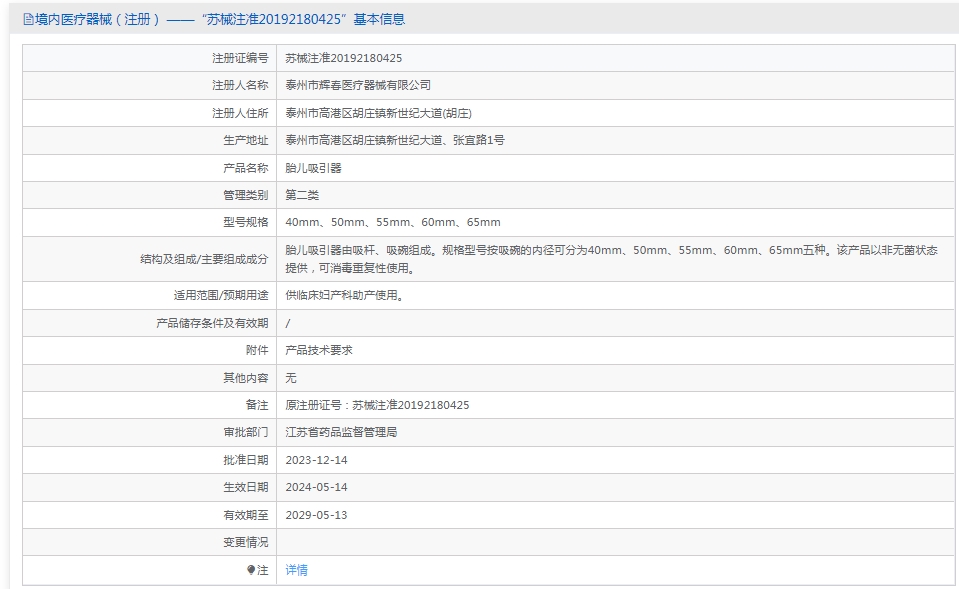Click the 生产地址 label
The width and height of the screenshot is (959, 589).
[x=246, y=141]
